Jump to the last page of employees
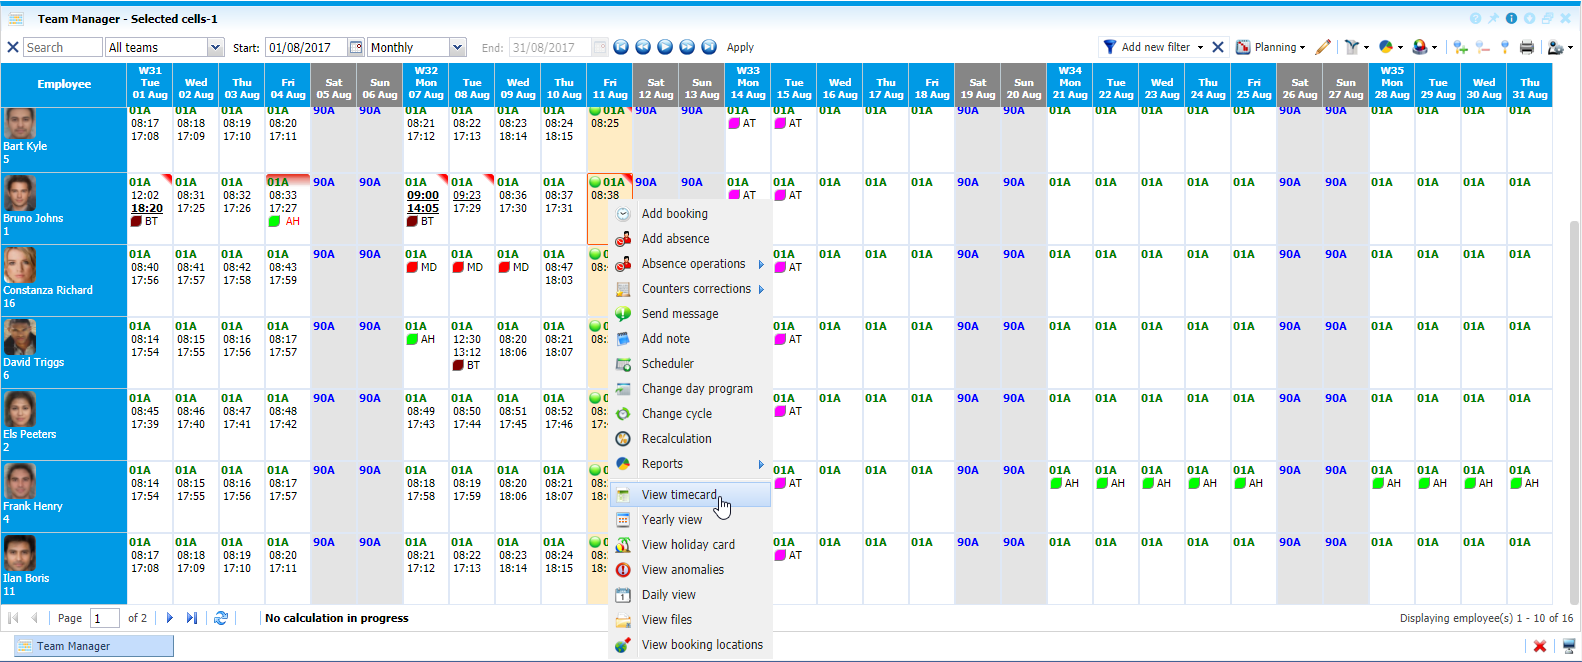Viewport: 1582px width, 662px height. click(192, 618)
